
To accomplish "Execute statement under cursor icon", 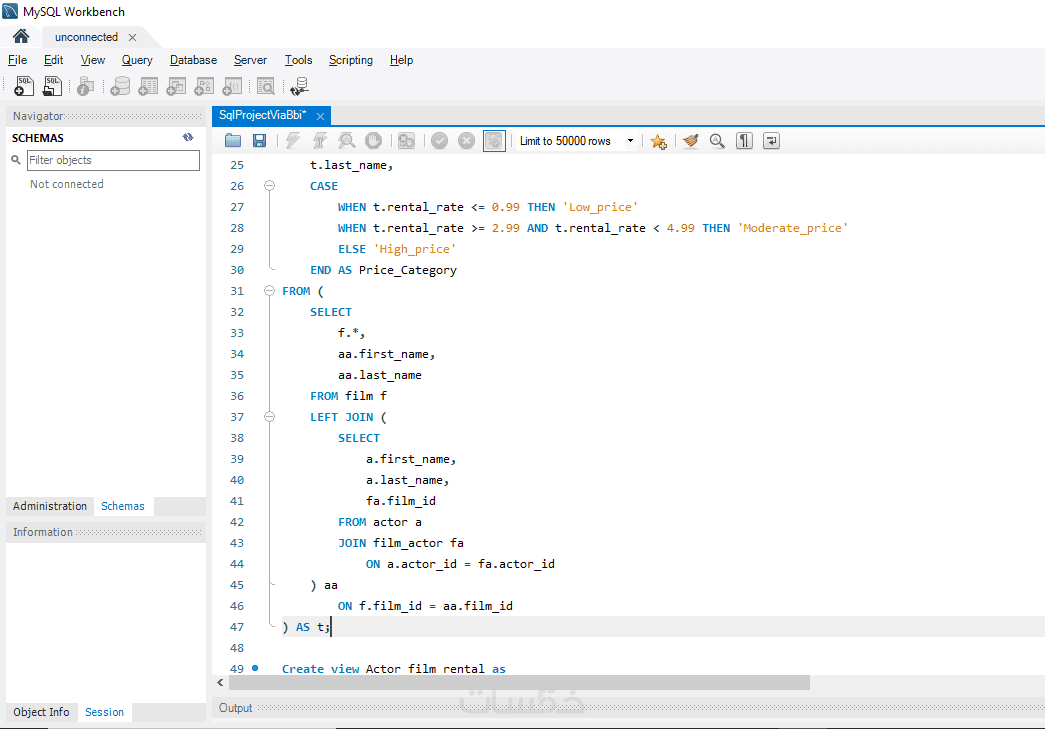I will tap(320, 141).
